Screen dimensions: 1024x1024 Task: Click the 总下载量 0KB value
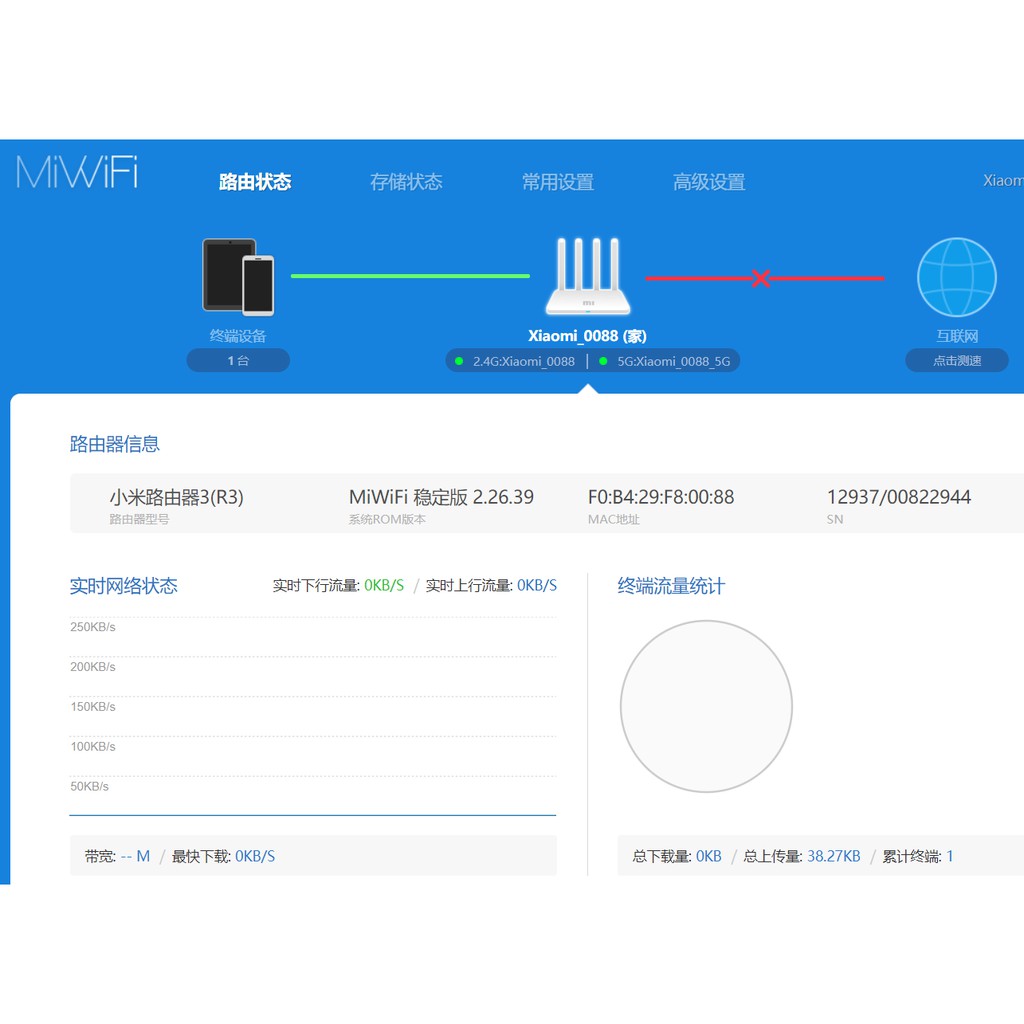click(709, 856)
